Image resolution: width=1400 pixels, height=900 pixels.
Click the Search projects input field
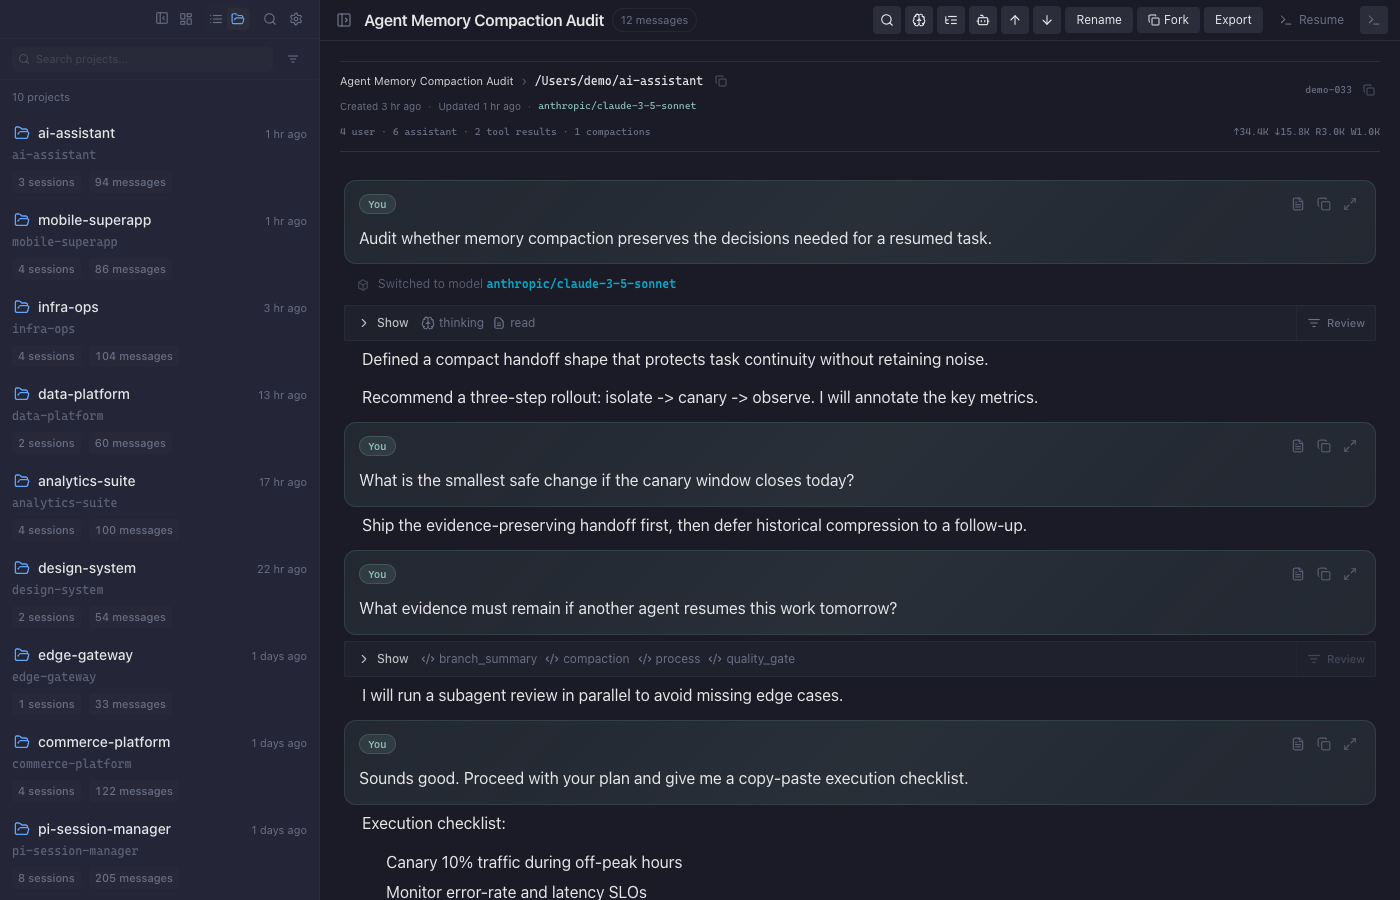[x=143, y=59]
